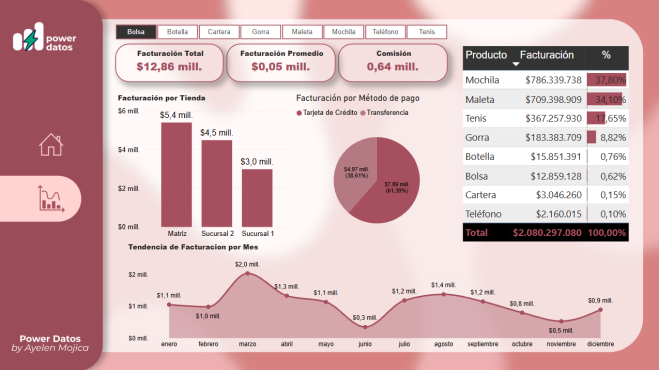Viewport: 659px width, 370px height.
Task: Select Gorra in the product table
Action: click(477, 137)
